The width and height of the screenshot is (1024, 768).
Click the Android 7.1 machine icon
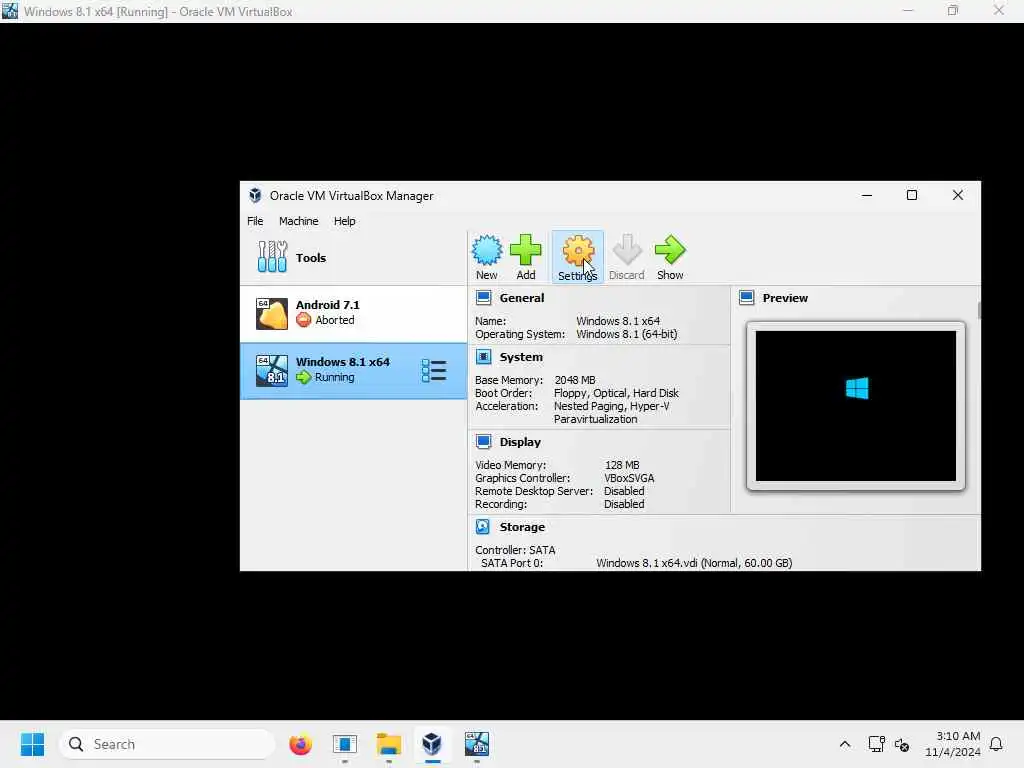pyautogui.click(x=272, y=313)
